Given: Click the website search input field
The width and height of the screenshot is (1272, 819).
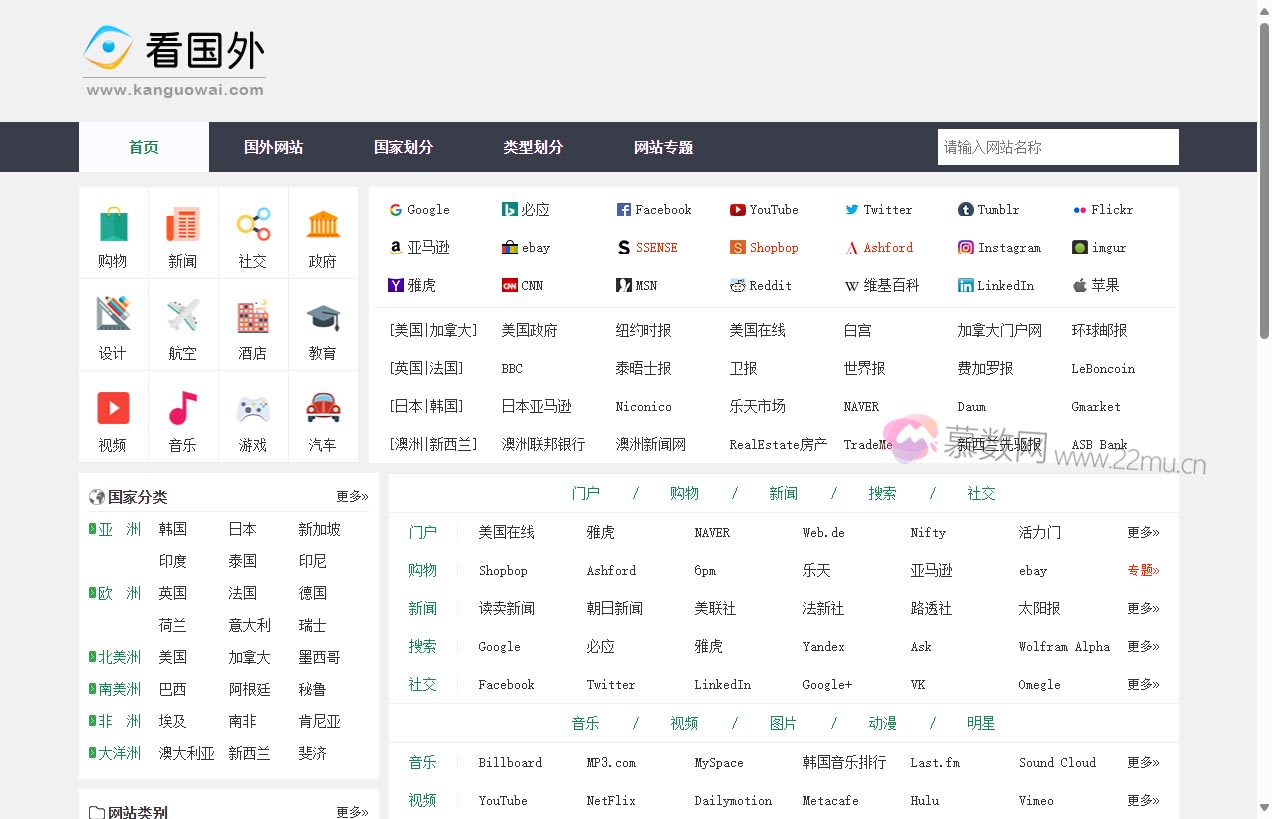Looking at the screenshot, I should pyautogui.click(x=1057, y=147).
